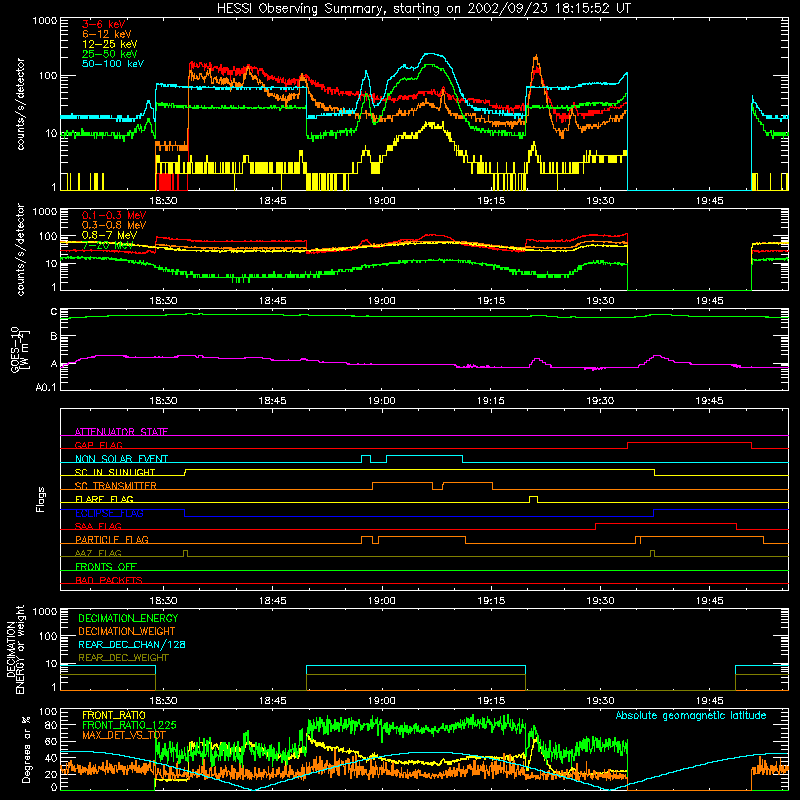Viewport: 800px width, 800px height.
Task: Click the A47_FLAG label
Action: 98,553
